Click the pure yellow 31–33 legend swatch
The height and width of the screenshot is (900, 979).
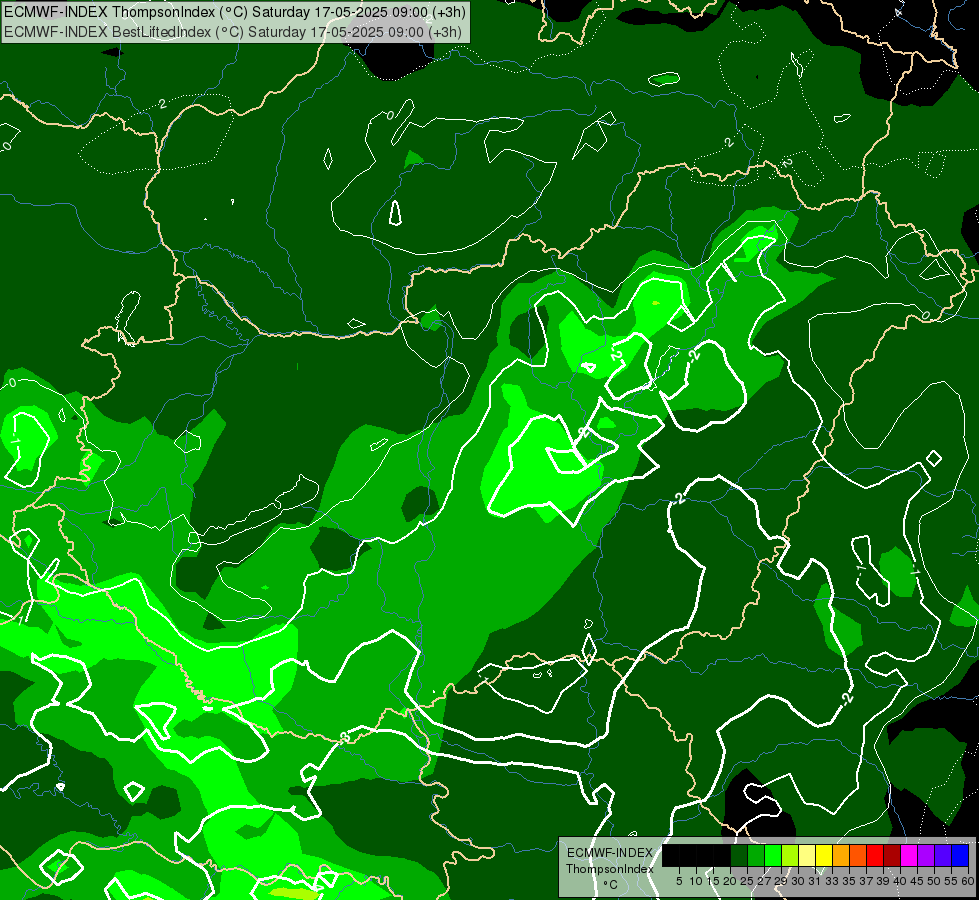coord(824,855)
